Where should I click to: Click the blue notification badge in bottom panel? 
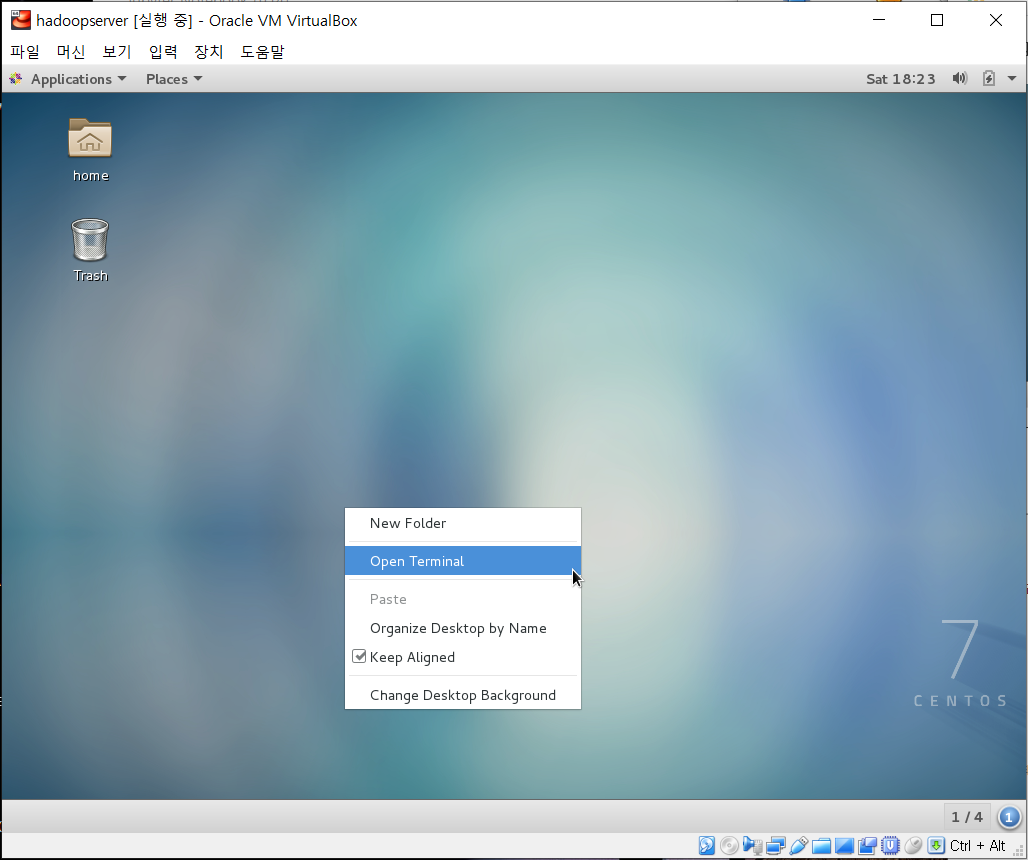click(1009, 817)
